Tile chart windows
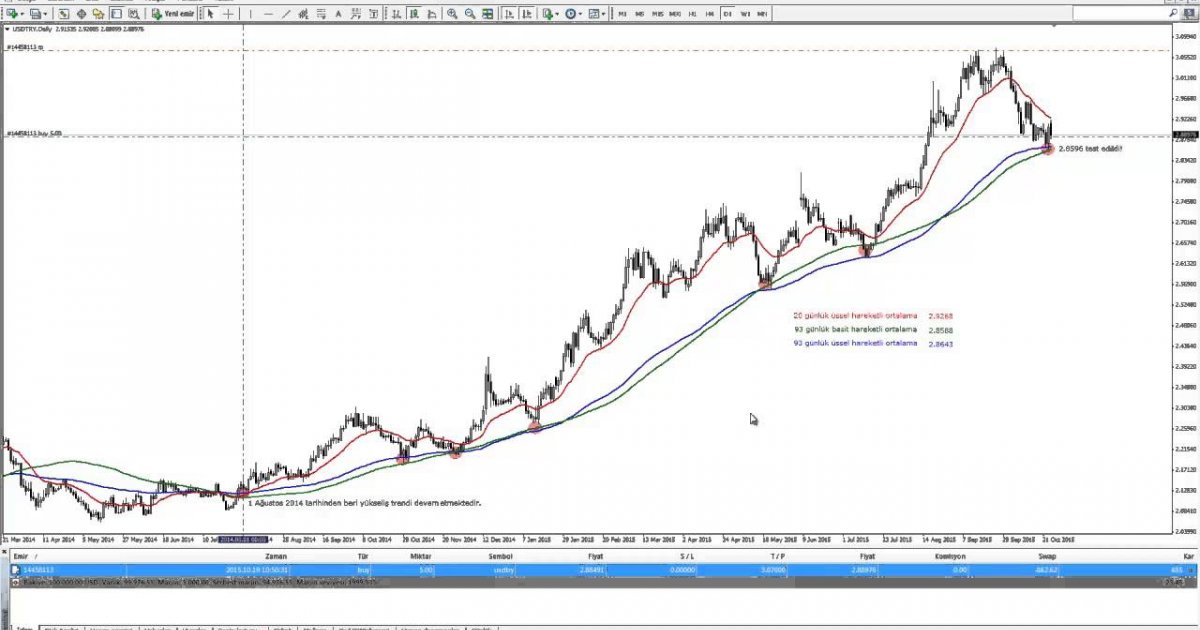 (487, 14)
